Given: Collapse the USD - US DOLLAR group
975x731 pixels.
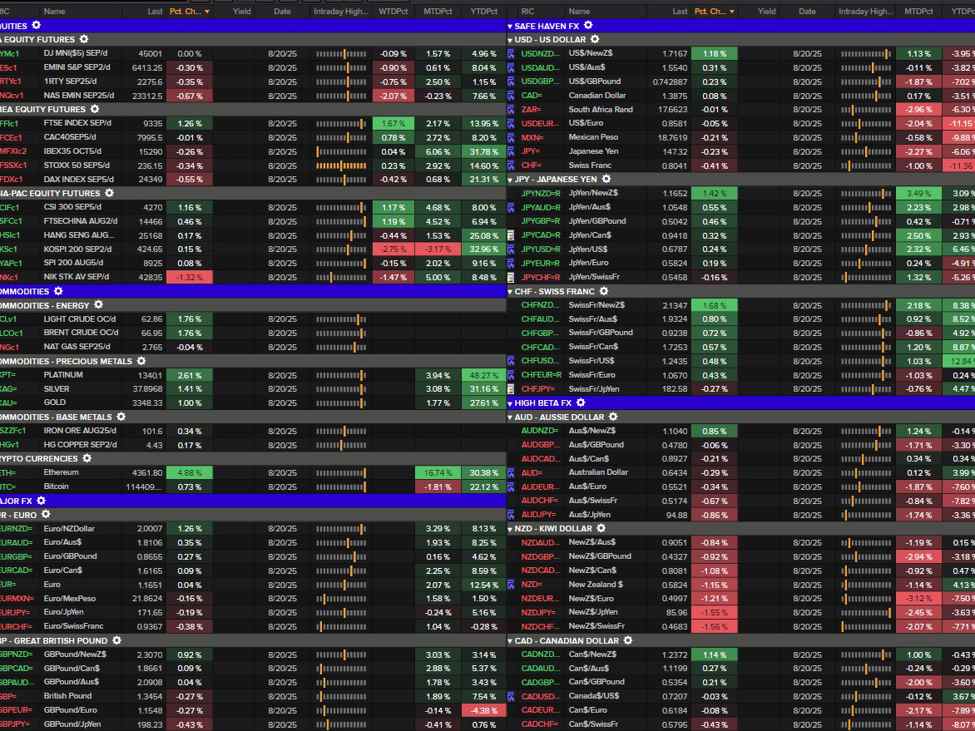Looking at the screenshot, I should pyautogui.click(x=510, y=40).
